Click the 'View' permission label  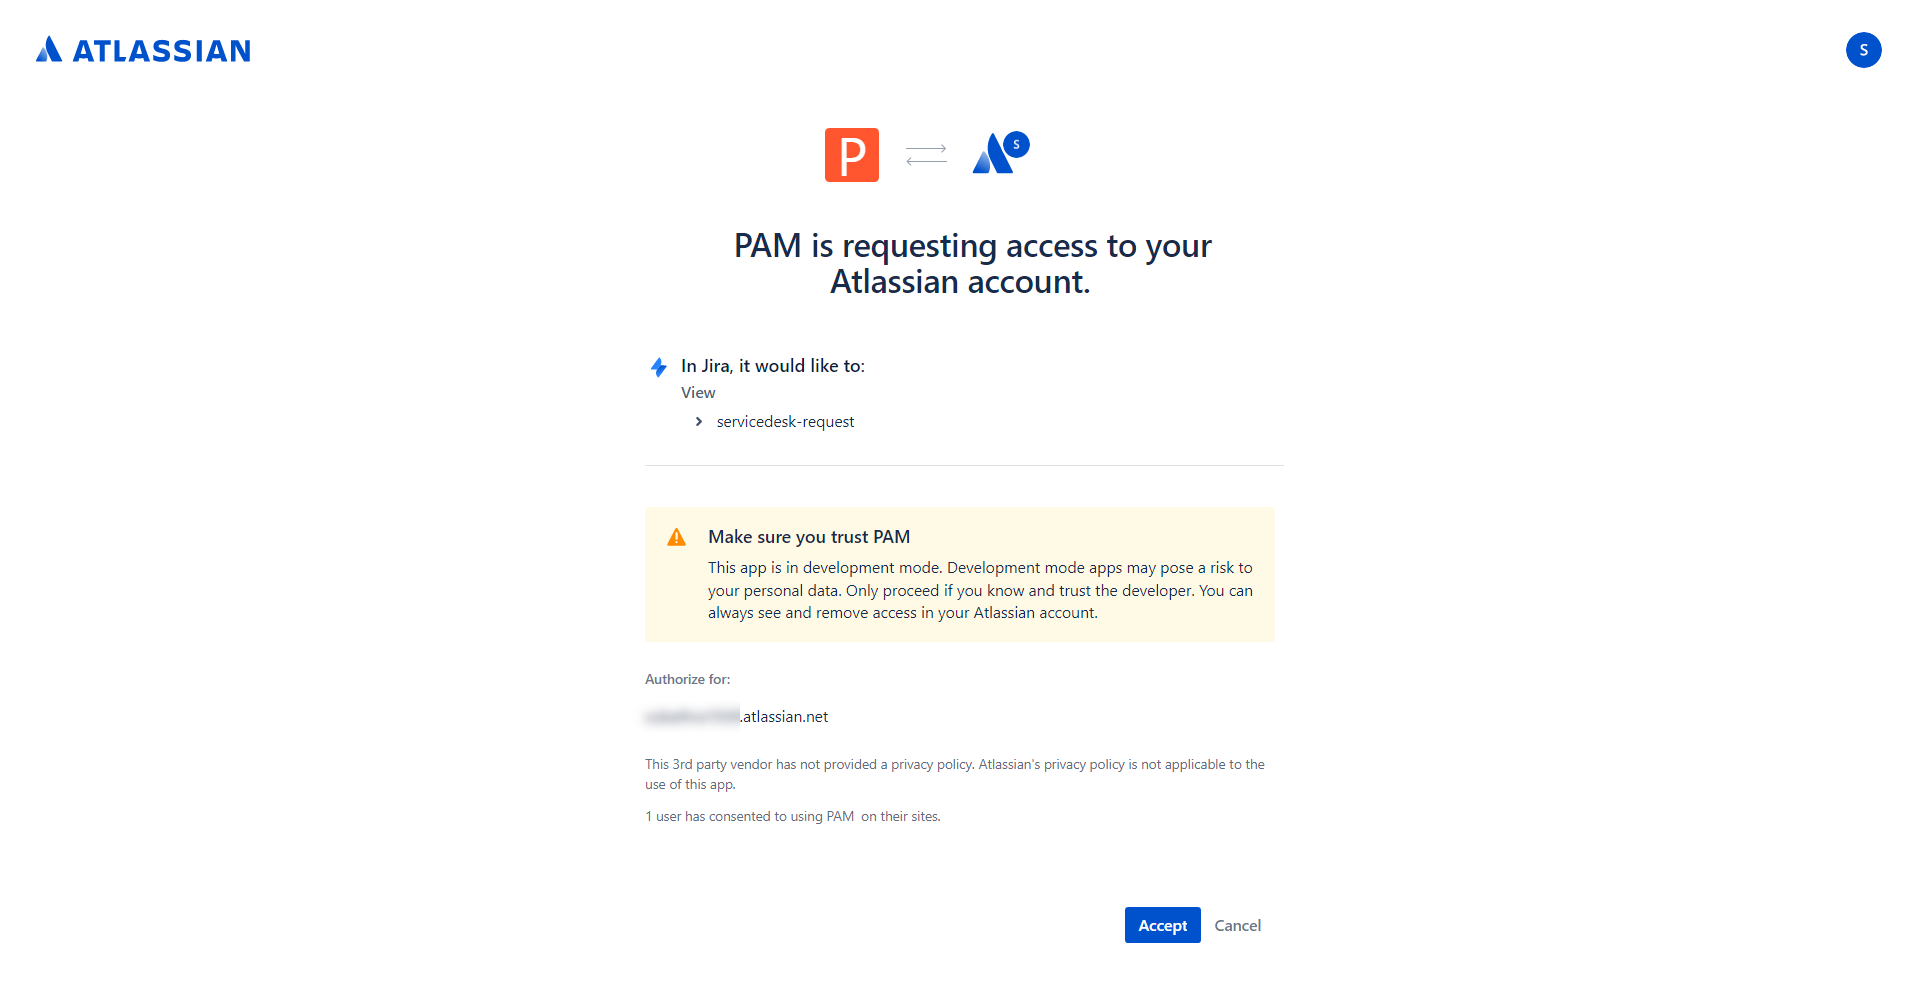point(698,393)
